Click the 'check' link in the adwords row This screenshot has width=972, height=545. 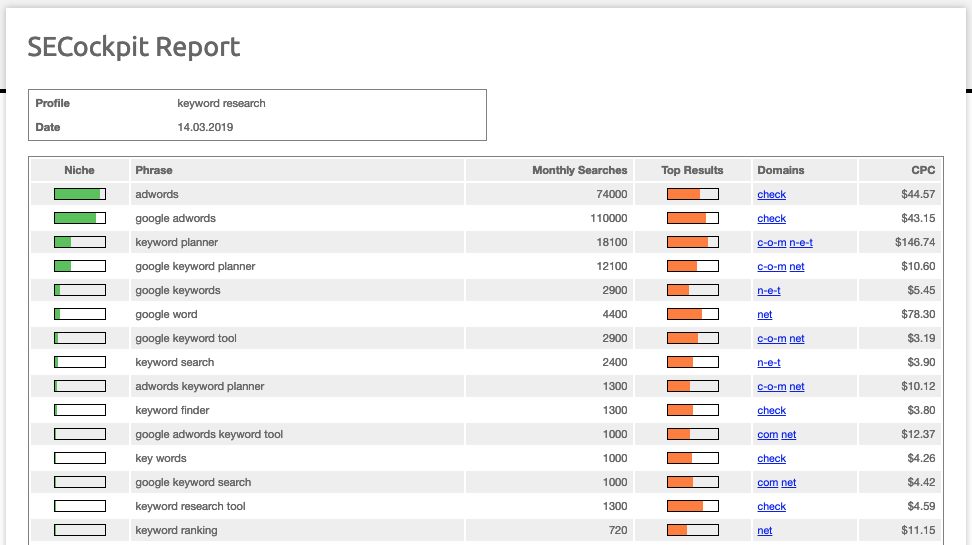click(x=771, y=195)
